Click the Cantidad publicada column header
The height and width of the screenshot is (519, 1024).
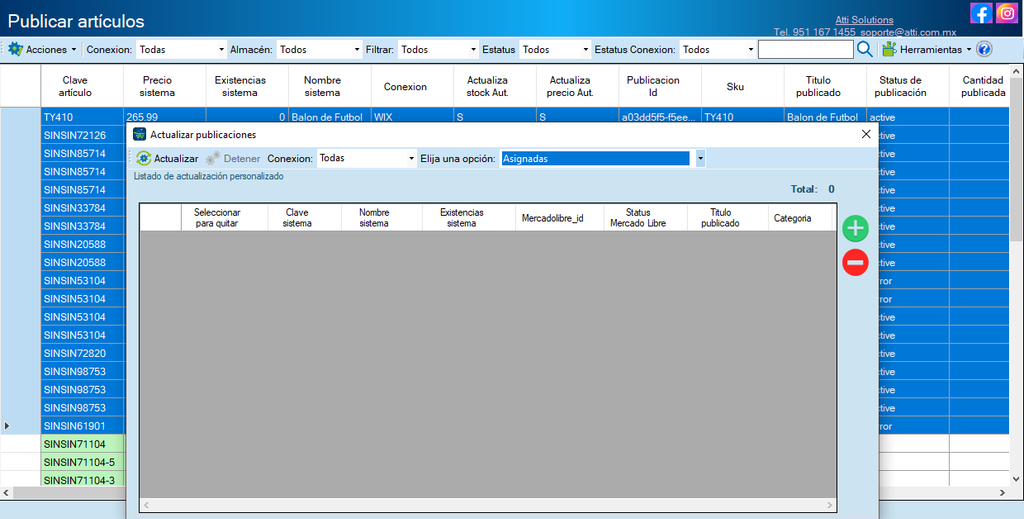[x=979, y=86]
